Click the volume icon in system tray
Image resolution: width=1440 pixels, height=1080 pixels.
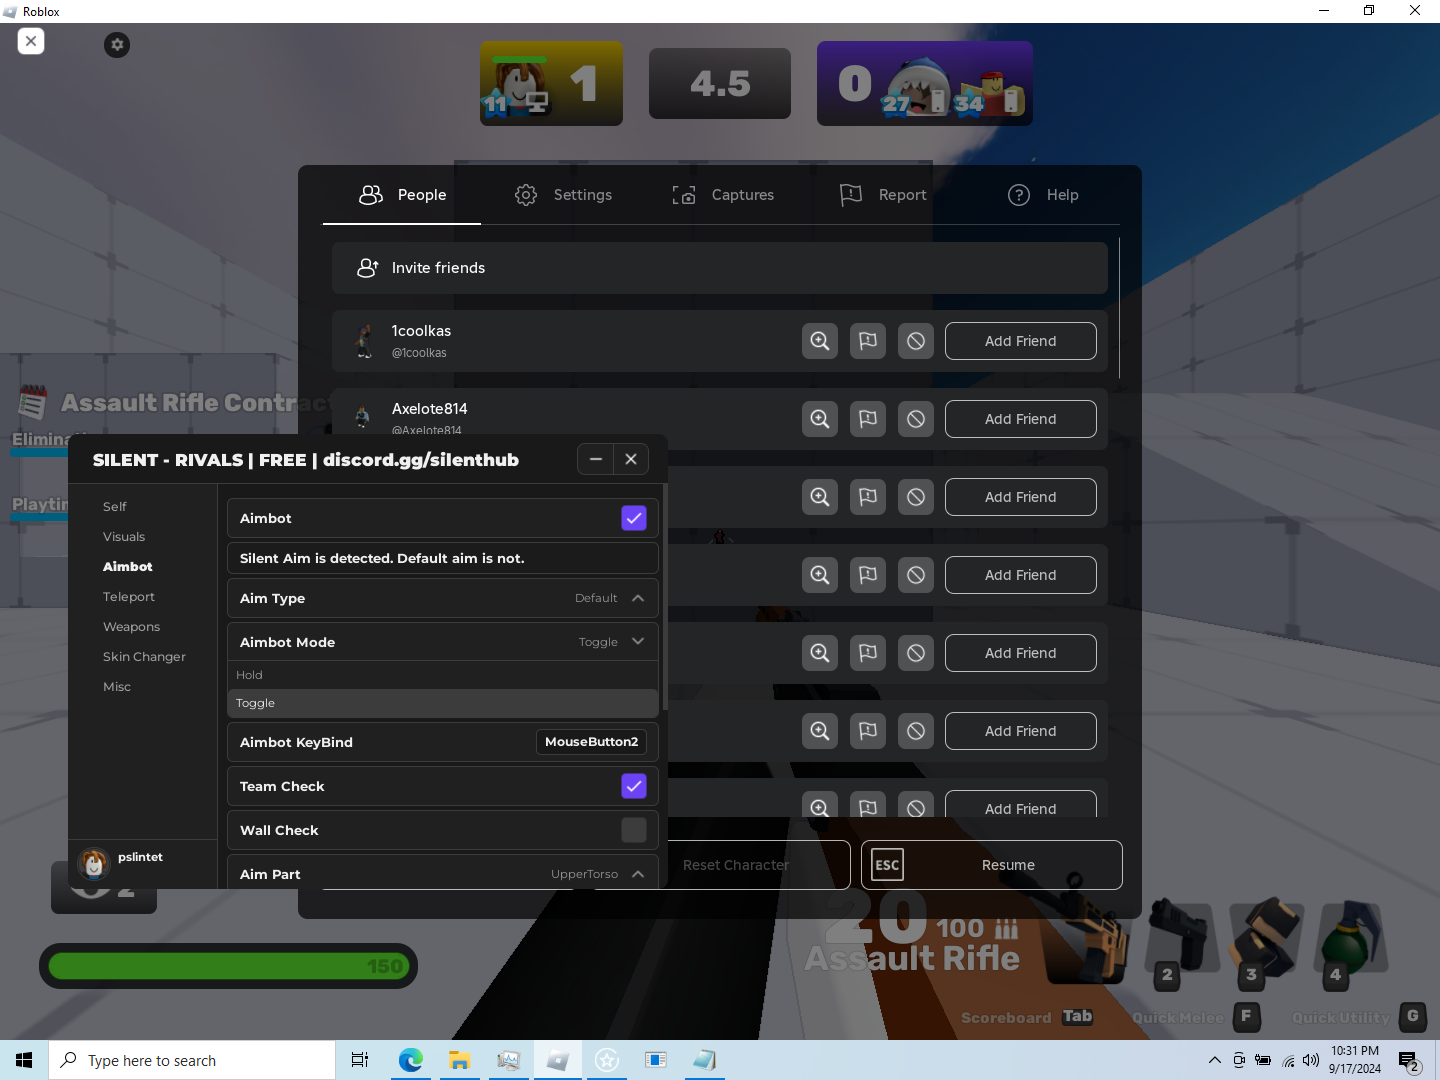tap(1311, 1060)
